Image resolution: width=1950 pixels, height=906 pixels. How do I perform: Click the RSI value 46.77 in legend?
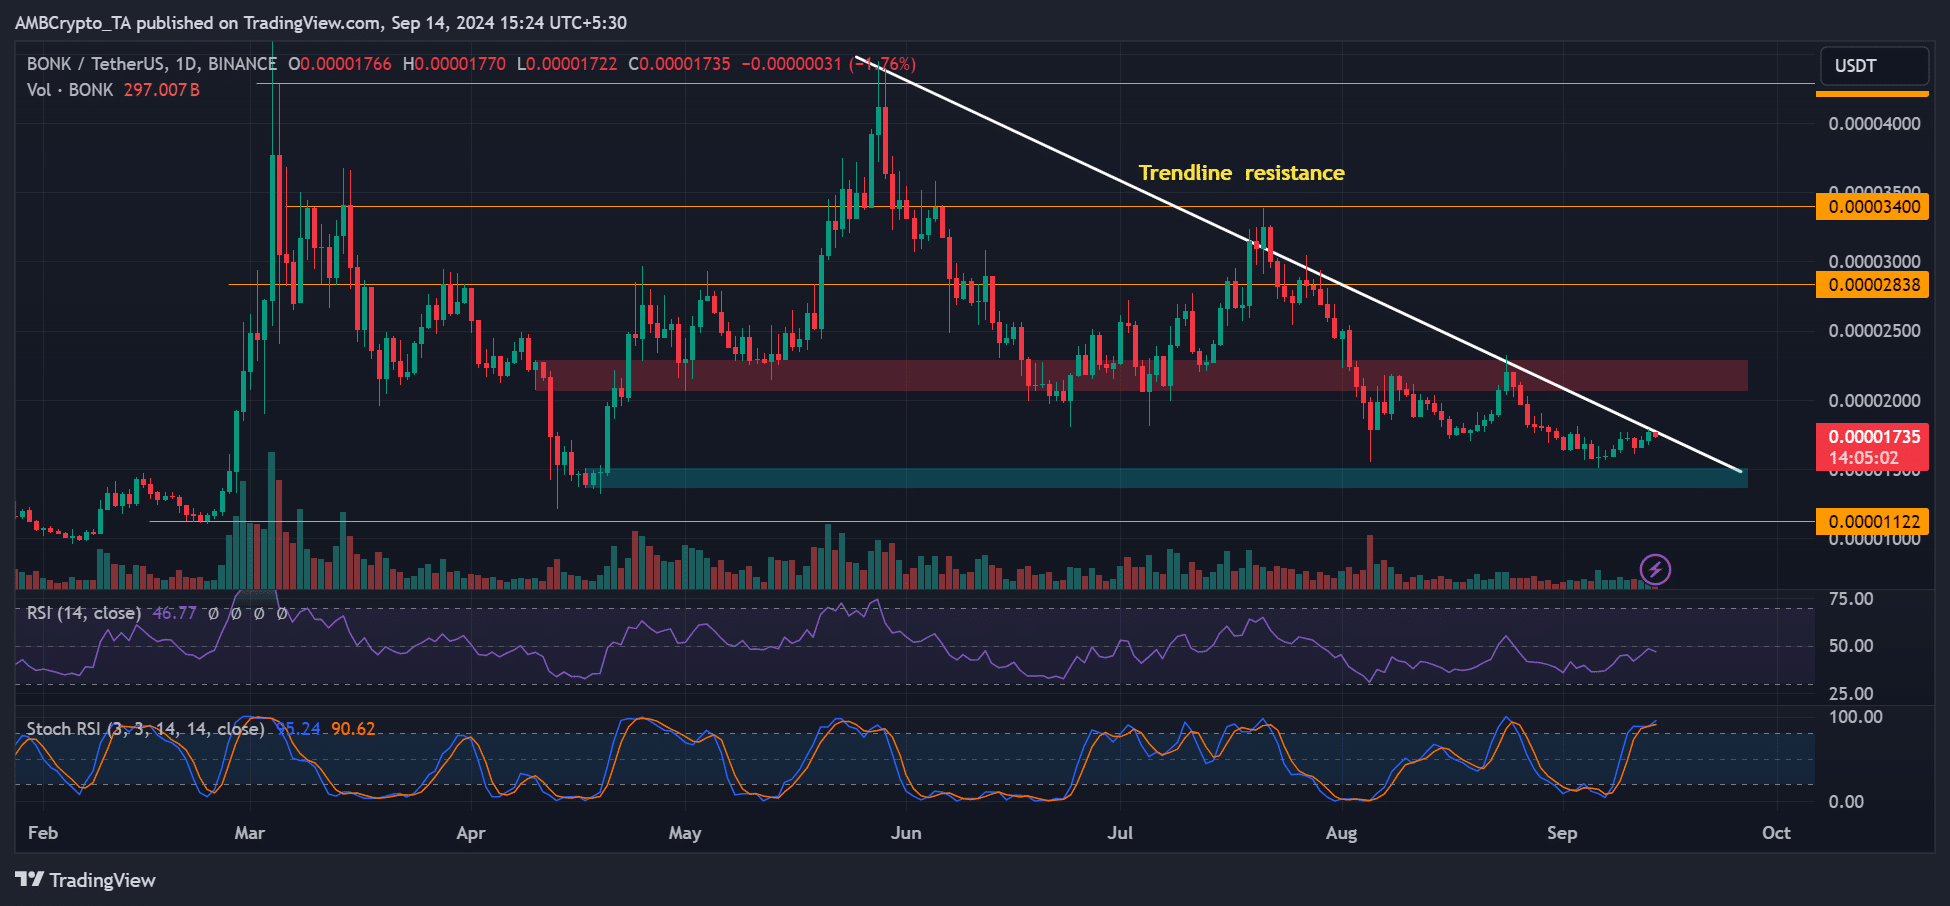174,613
